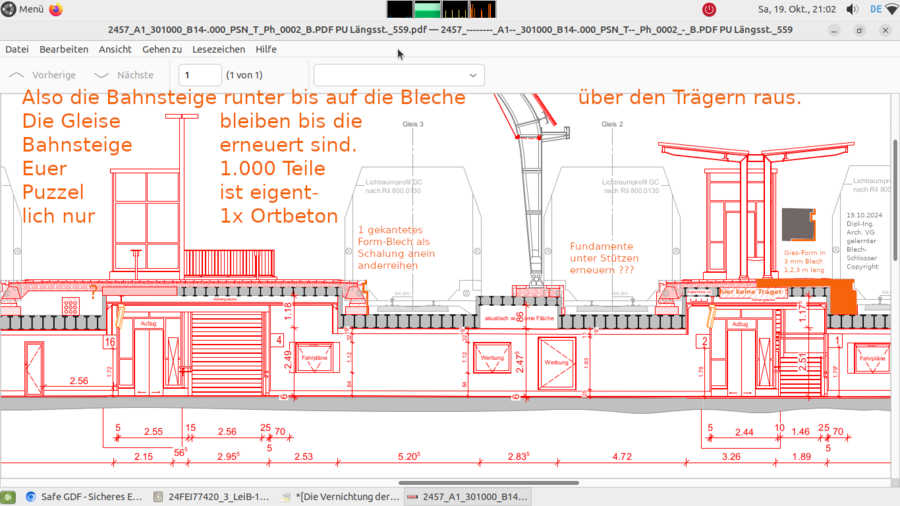Screen dimensions: 900x506
Task: Open the Datei menu
Action: click(x=16, y=49)
